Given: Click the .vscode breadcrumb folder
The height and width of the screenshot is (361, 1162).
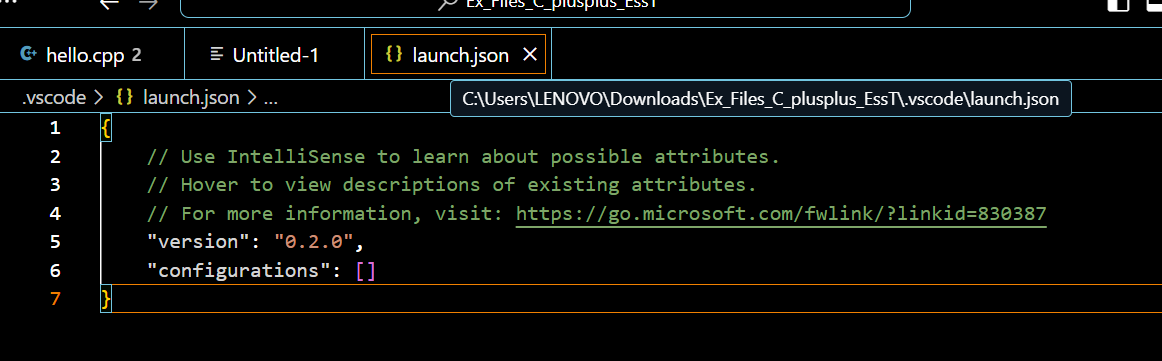Looking at the screenshot, I should click(x=54, y=97).
